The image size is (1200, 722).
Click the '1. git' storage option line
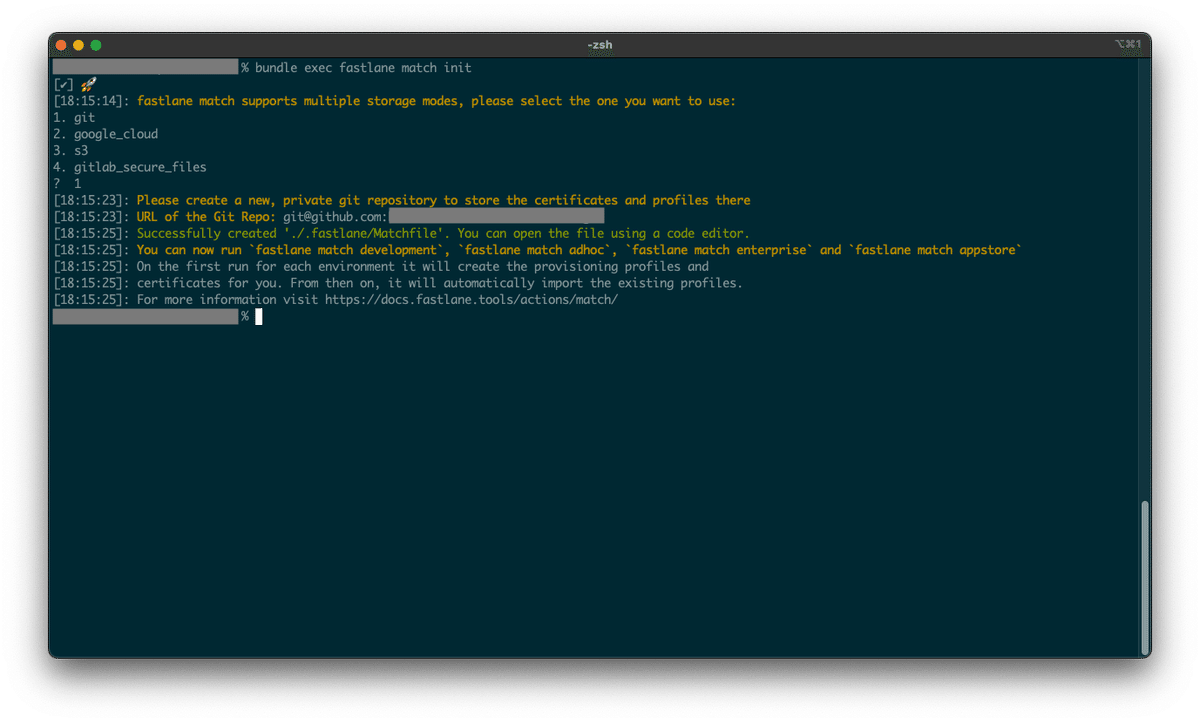75,118
